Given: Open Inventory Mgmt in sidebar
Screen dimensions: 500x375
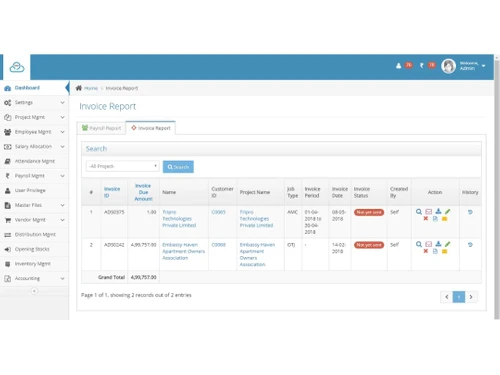Looking at the screenshot, I should tap(34, 264).
